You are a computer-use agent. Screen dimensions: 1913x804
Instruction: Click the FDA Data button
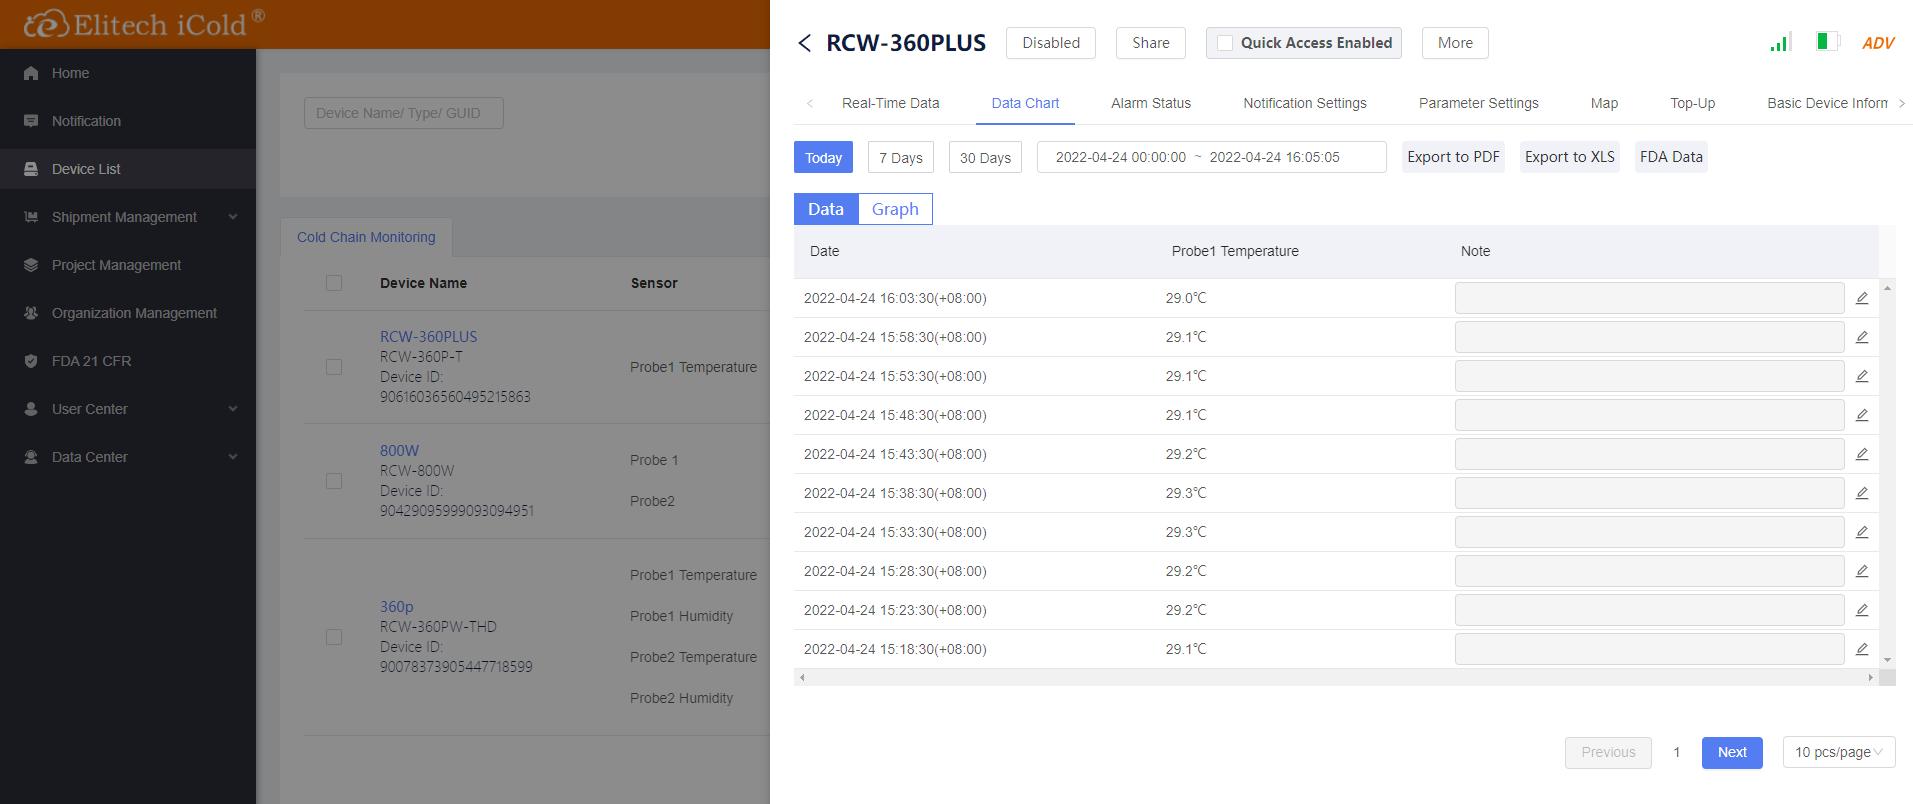[1671, 157]
